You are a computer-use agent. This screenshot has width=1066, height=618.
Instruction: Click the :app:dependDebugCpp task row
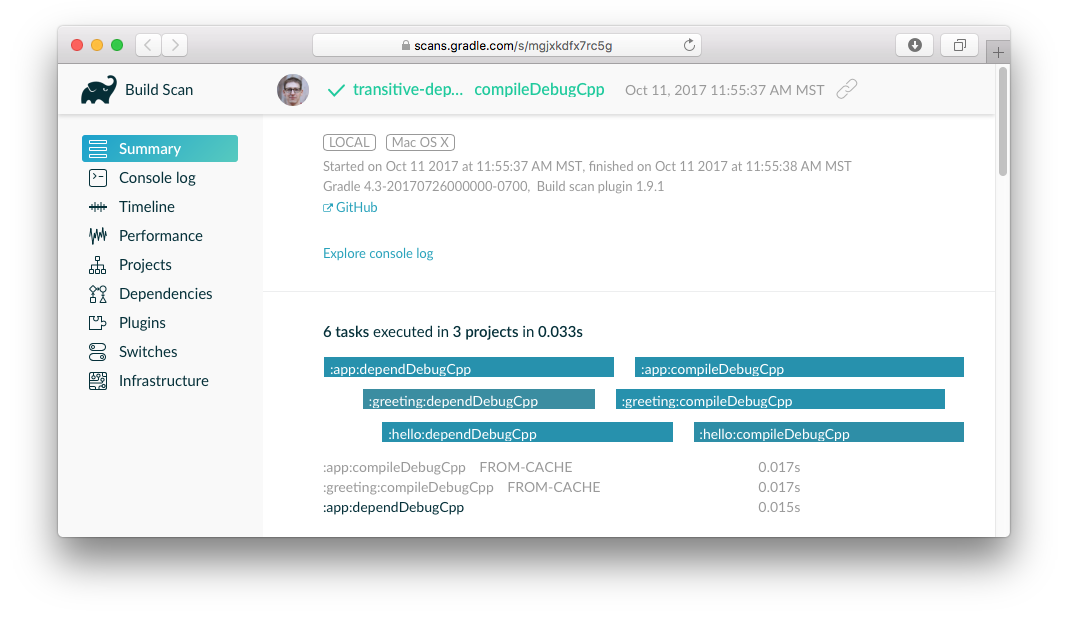pyautogui.click(x=562, y=507)
